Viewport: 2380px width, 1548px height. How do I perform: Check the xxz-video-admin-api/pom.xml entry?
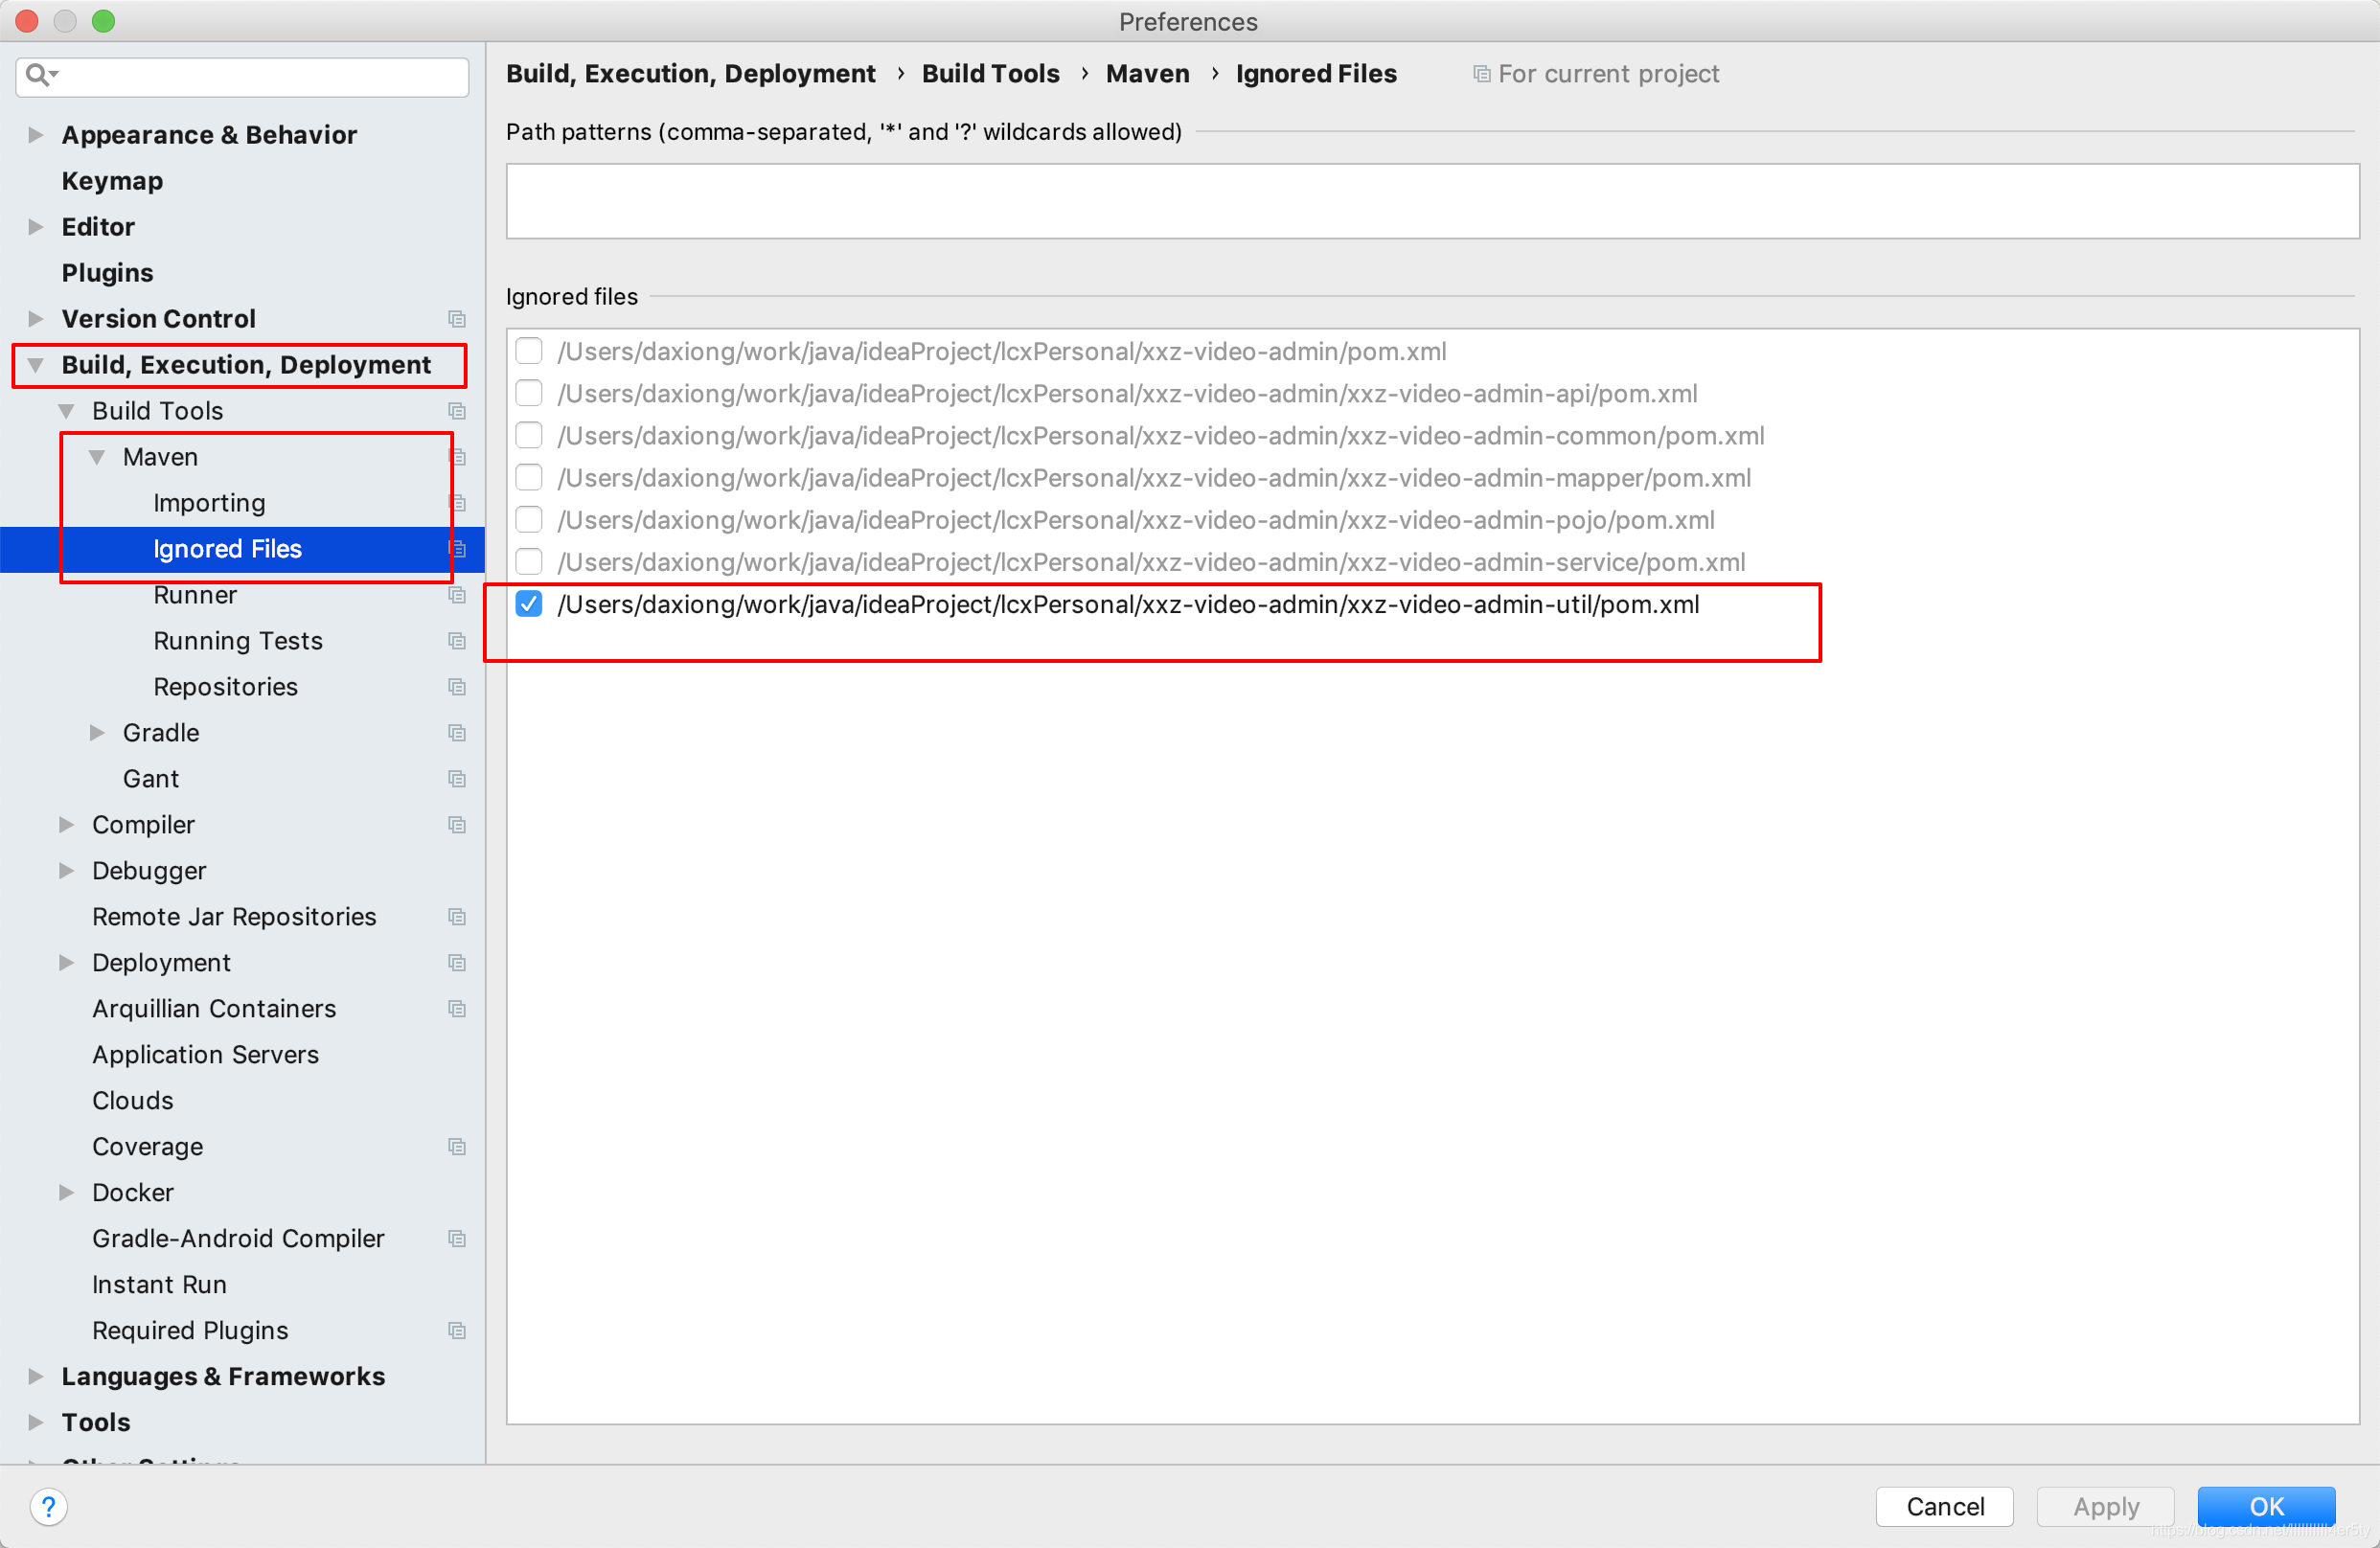click(529, 393)
